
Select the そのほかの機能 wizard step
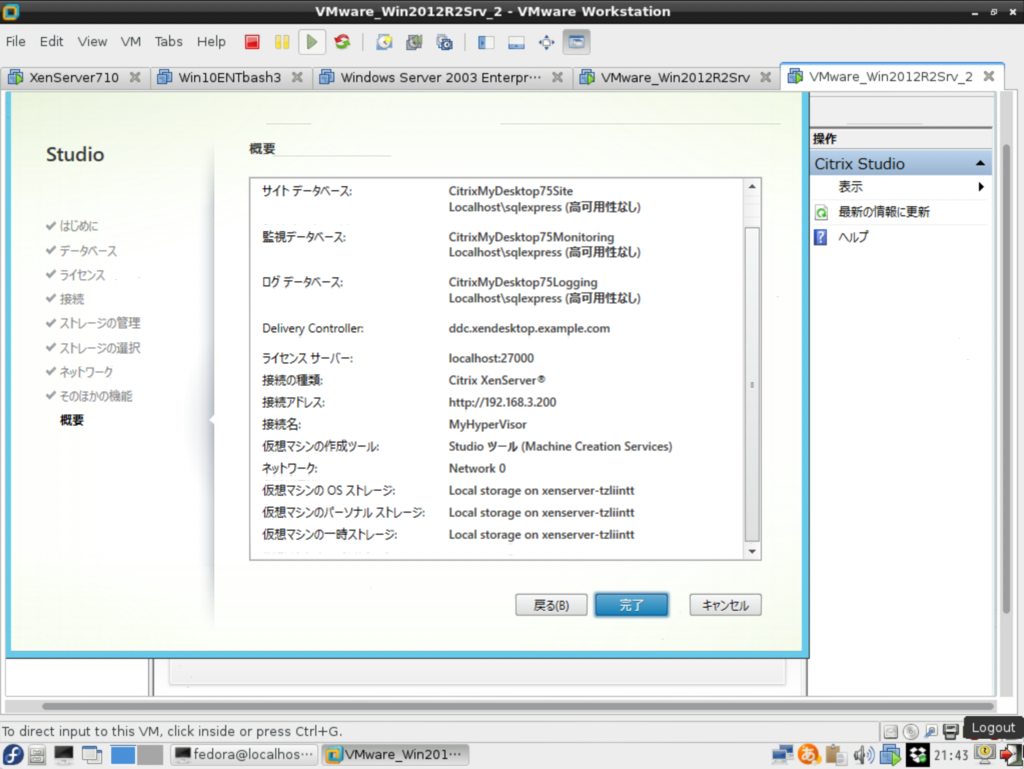tap(96, 396)
